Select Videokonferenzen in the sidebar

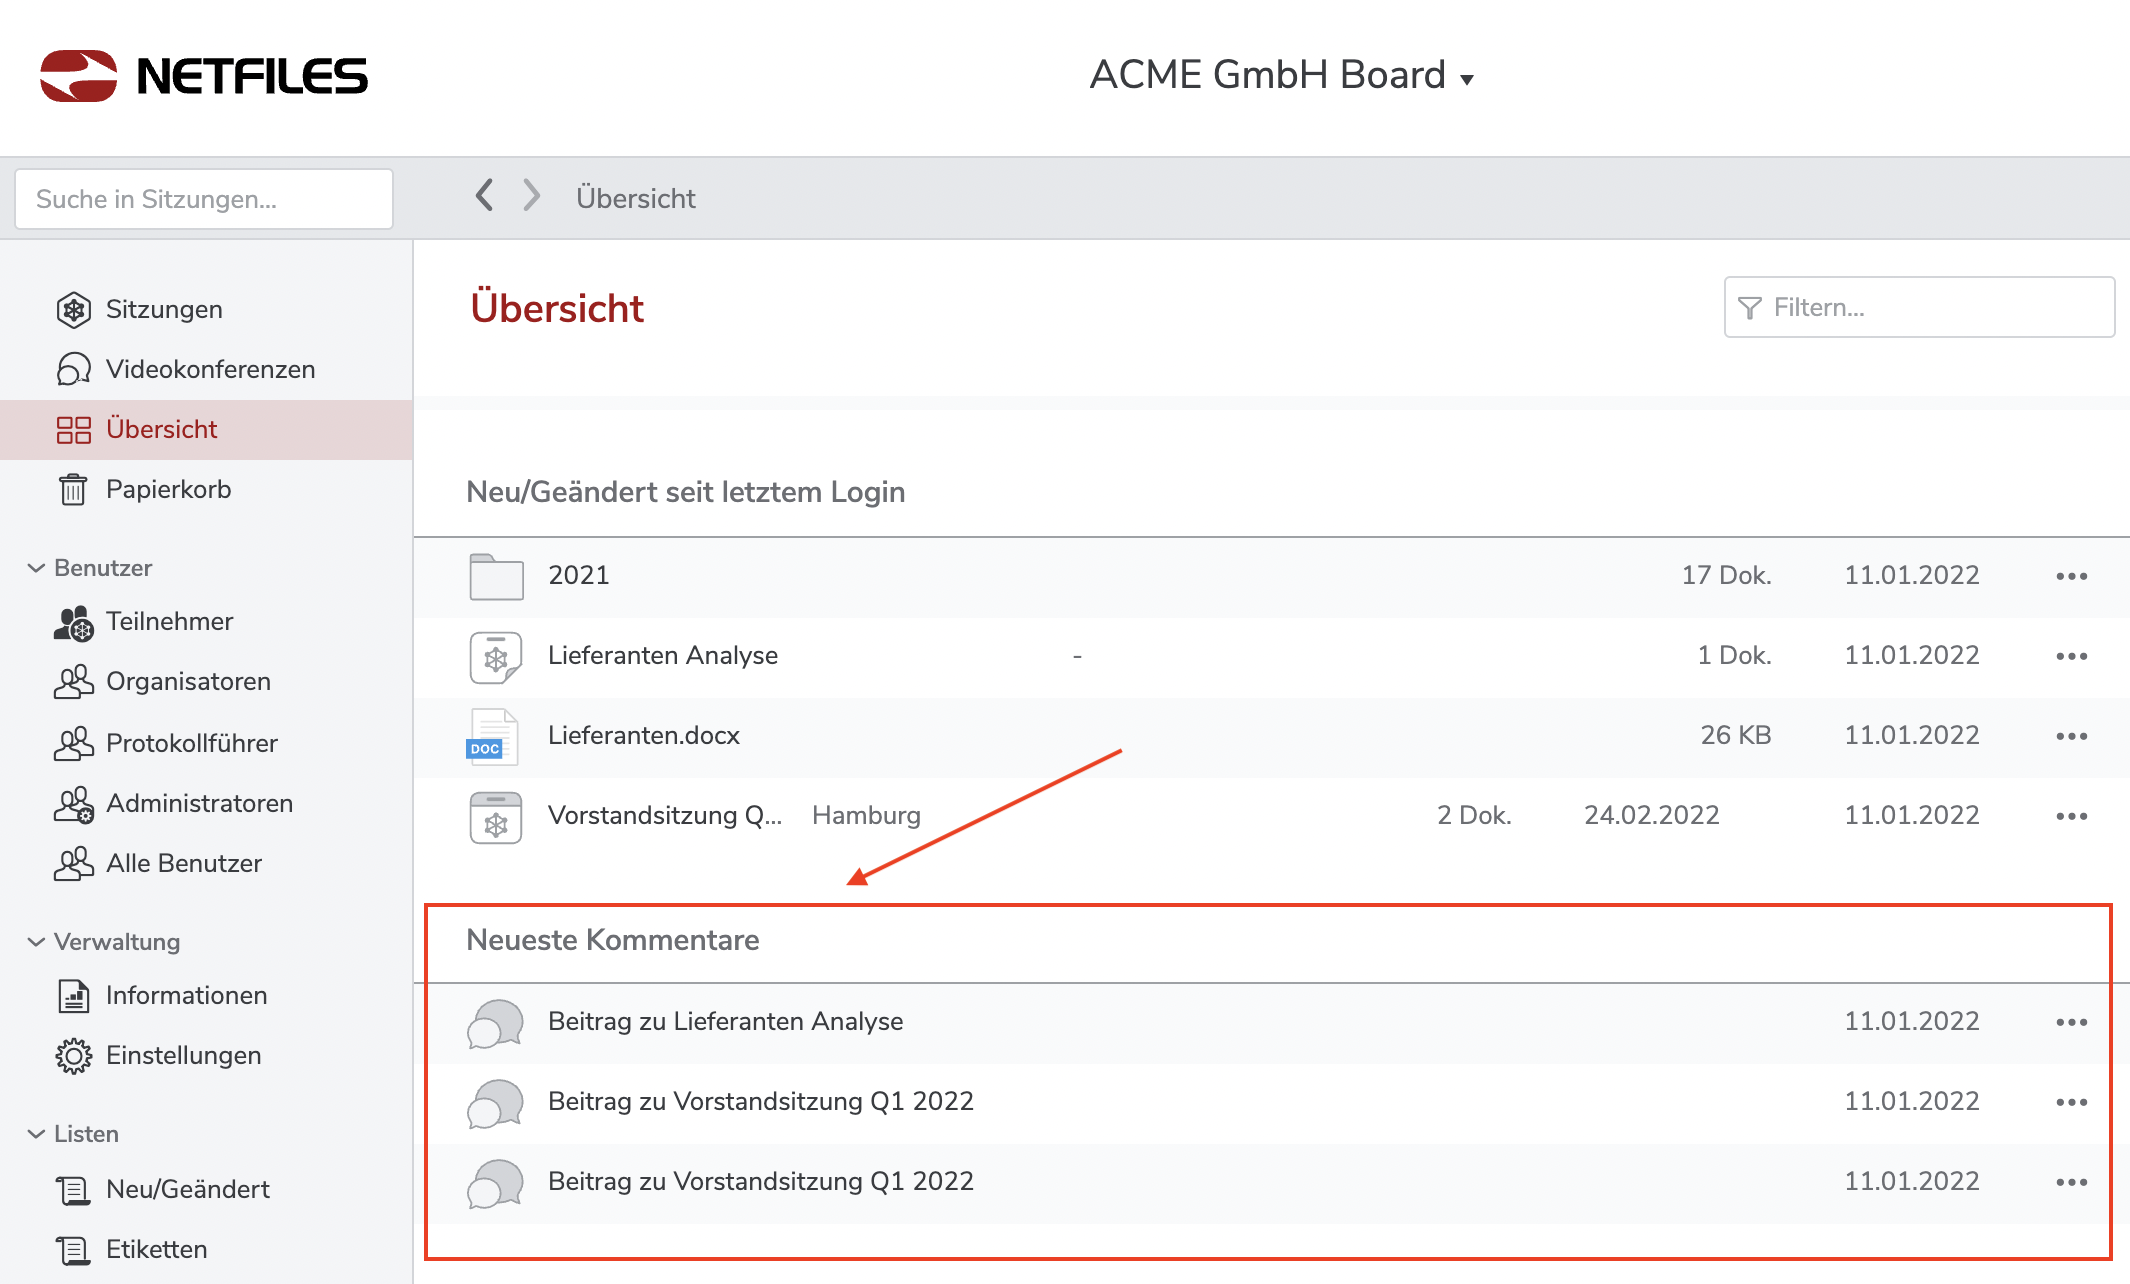(x=210, y=370)
